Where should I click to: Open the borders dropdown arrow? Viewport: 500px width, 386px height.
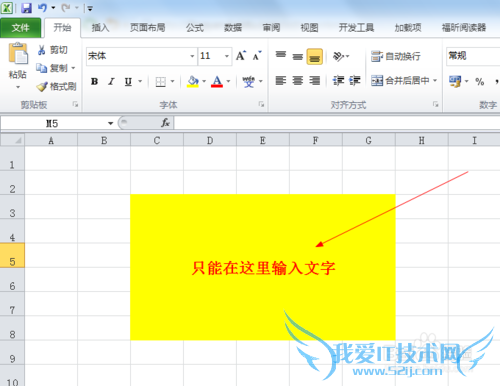(173, 81)
